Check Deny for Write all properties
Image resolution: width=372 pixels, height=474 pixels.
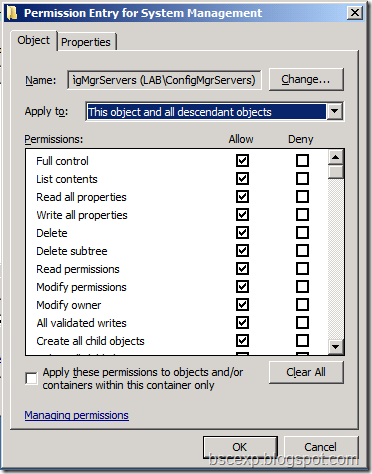tap(302, 215)
